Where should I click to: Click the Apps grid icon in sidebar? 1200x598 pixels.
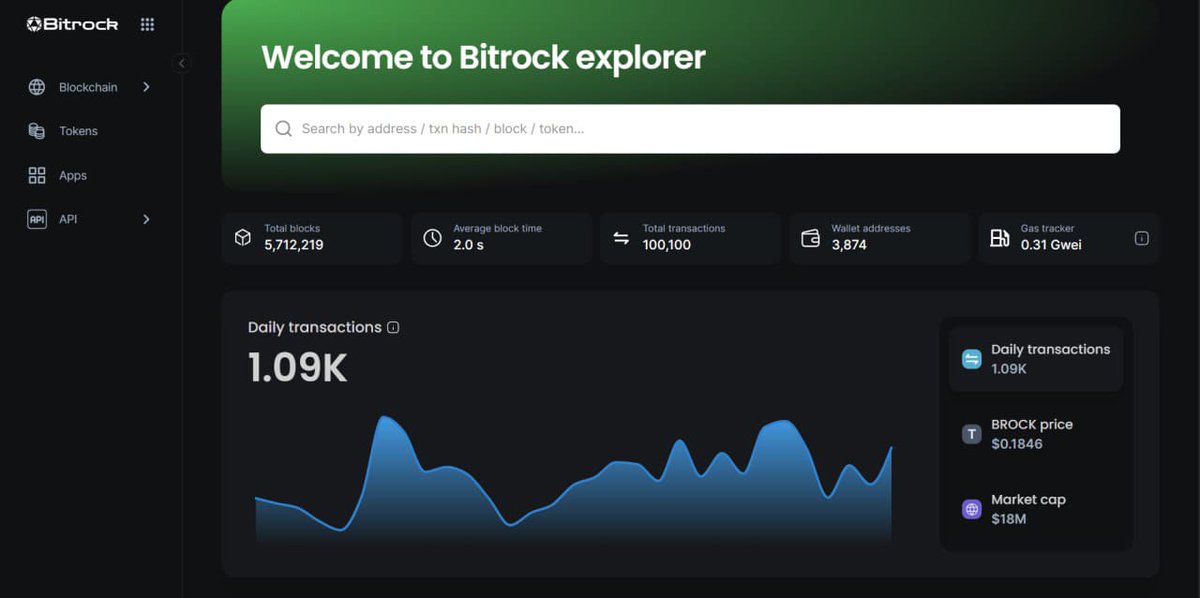[37, 175]
